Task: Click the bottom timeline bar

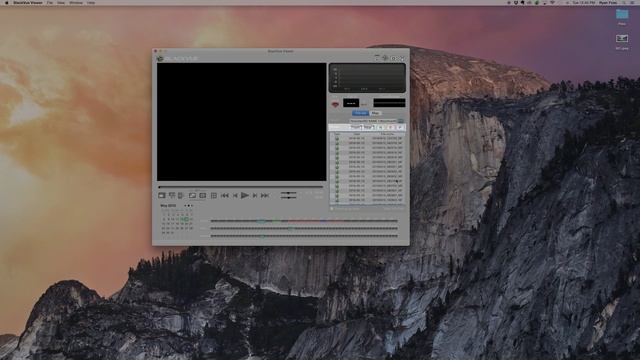Action: tap(304, 236)
